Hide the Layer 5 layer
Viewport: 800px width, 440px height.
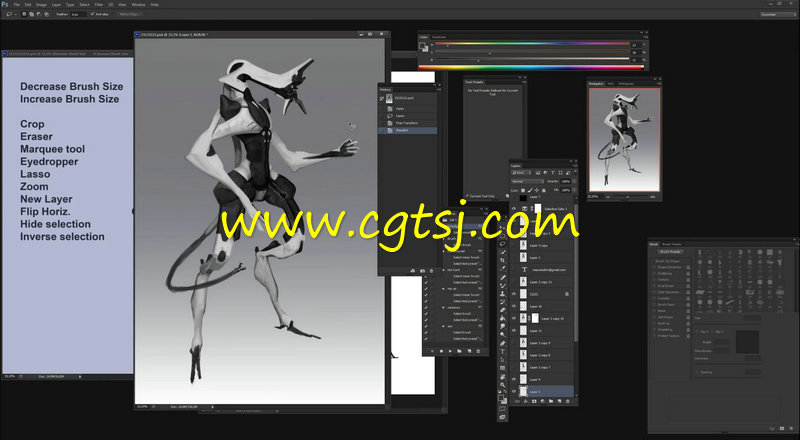tap(514, 392)
